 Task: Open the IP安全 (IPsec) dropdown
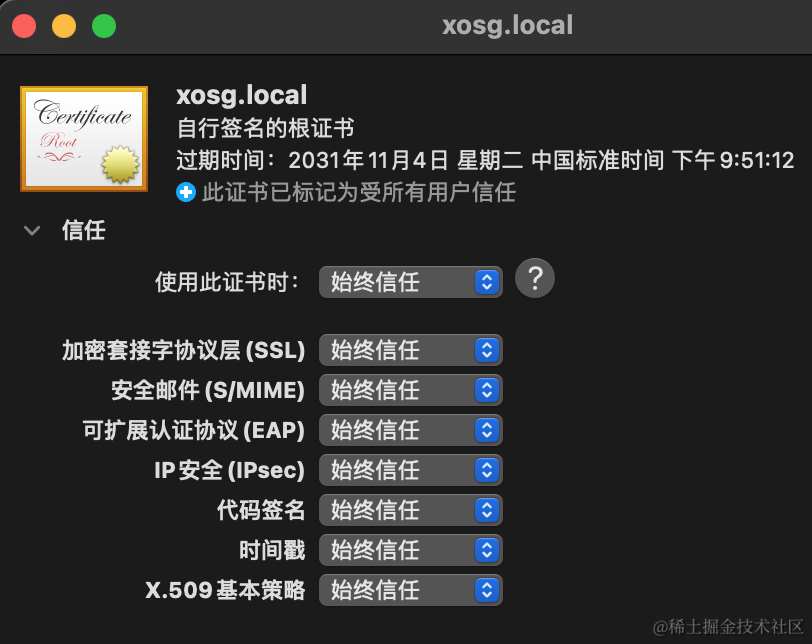(x=410, y=470)
